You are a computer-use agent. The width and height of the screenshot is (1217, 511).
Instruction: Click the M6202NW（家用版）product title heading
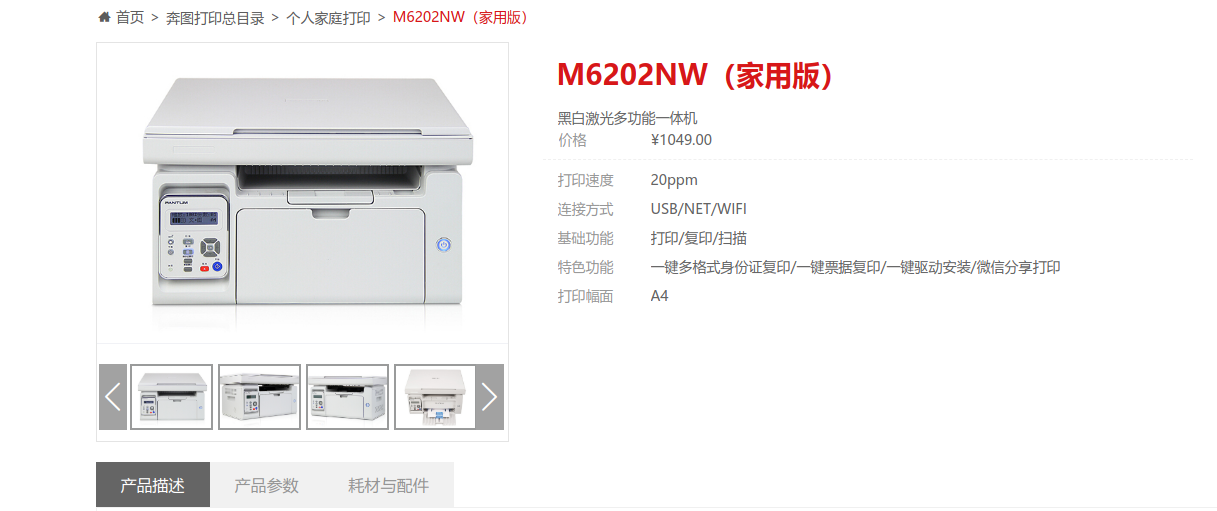tap(696, 75)
